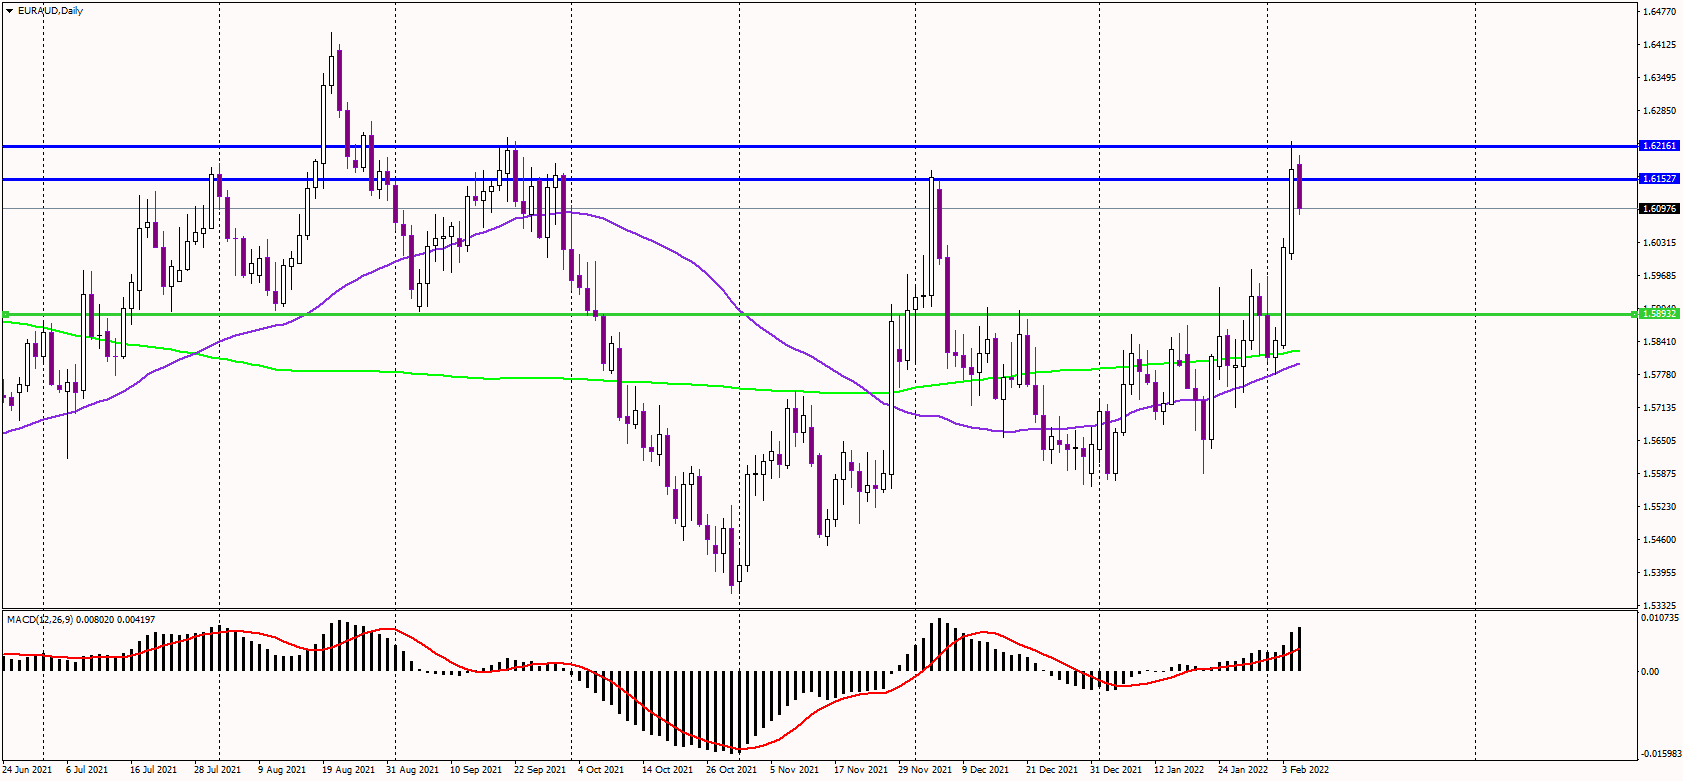Click the 4 Oct 2021 date label

point(601,770)
